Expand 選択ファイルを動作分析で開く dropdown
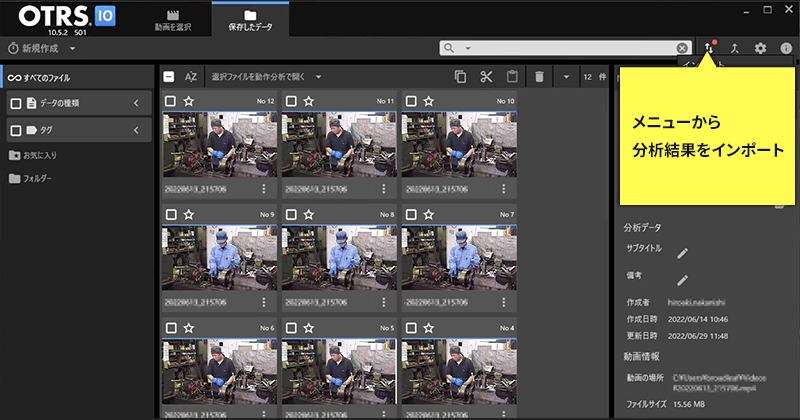The width and height of the screenshot is (800, 420). 319,77
